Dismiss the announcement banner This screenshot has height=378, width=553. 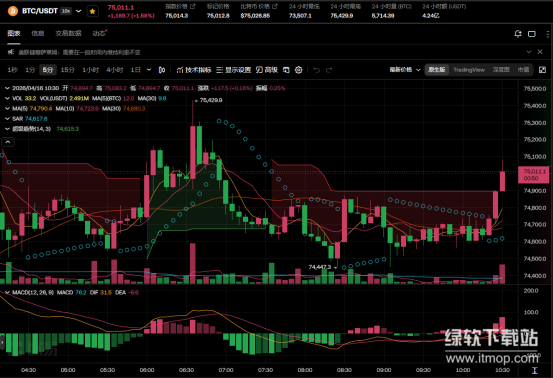540,52
